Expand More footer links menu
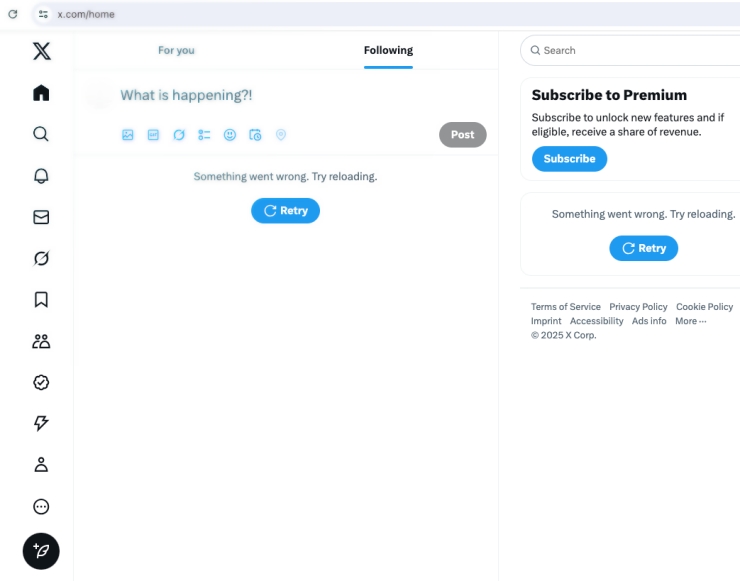740x581 pixels. click(x=690, y=321)
